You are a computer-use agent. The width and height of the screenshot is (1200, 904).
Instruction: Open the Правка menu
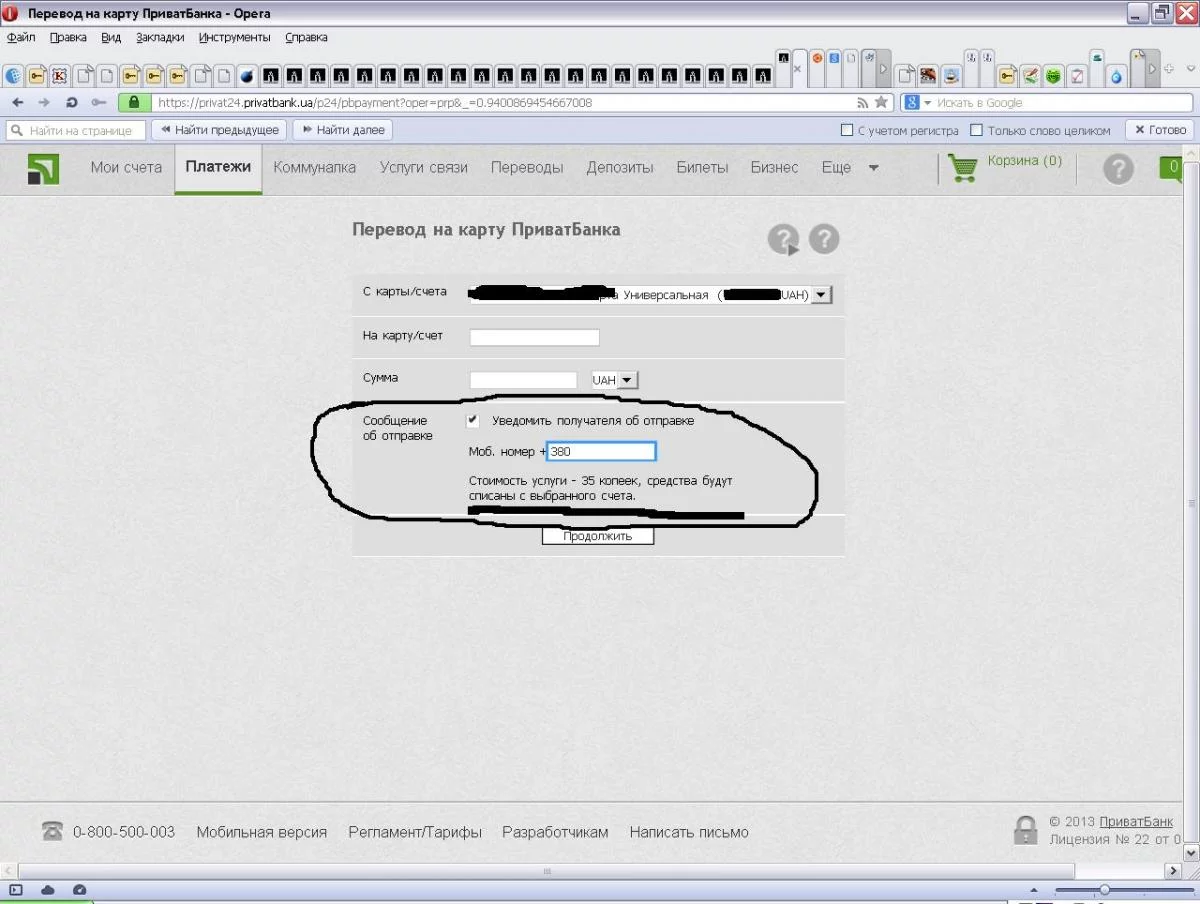tap(68, 38)
